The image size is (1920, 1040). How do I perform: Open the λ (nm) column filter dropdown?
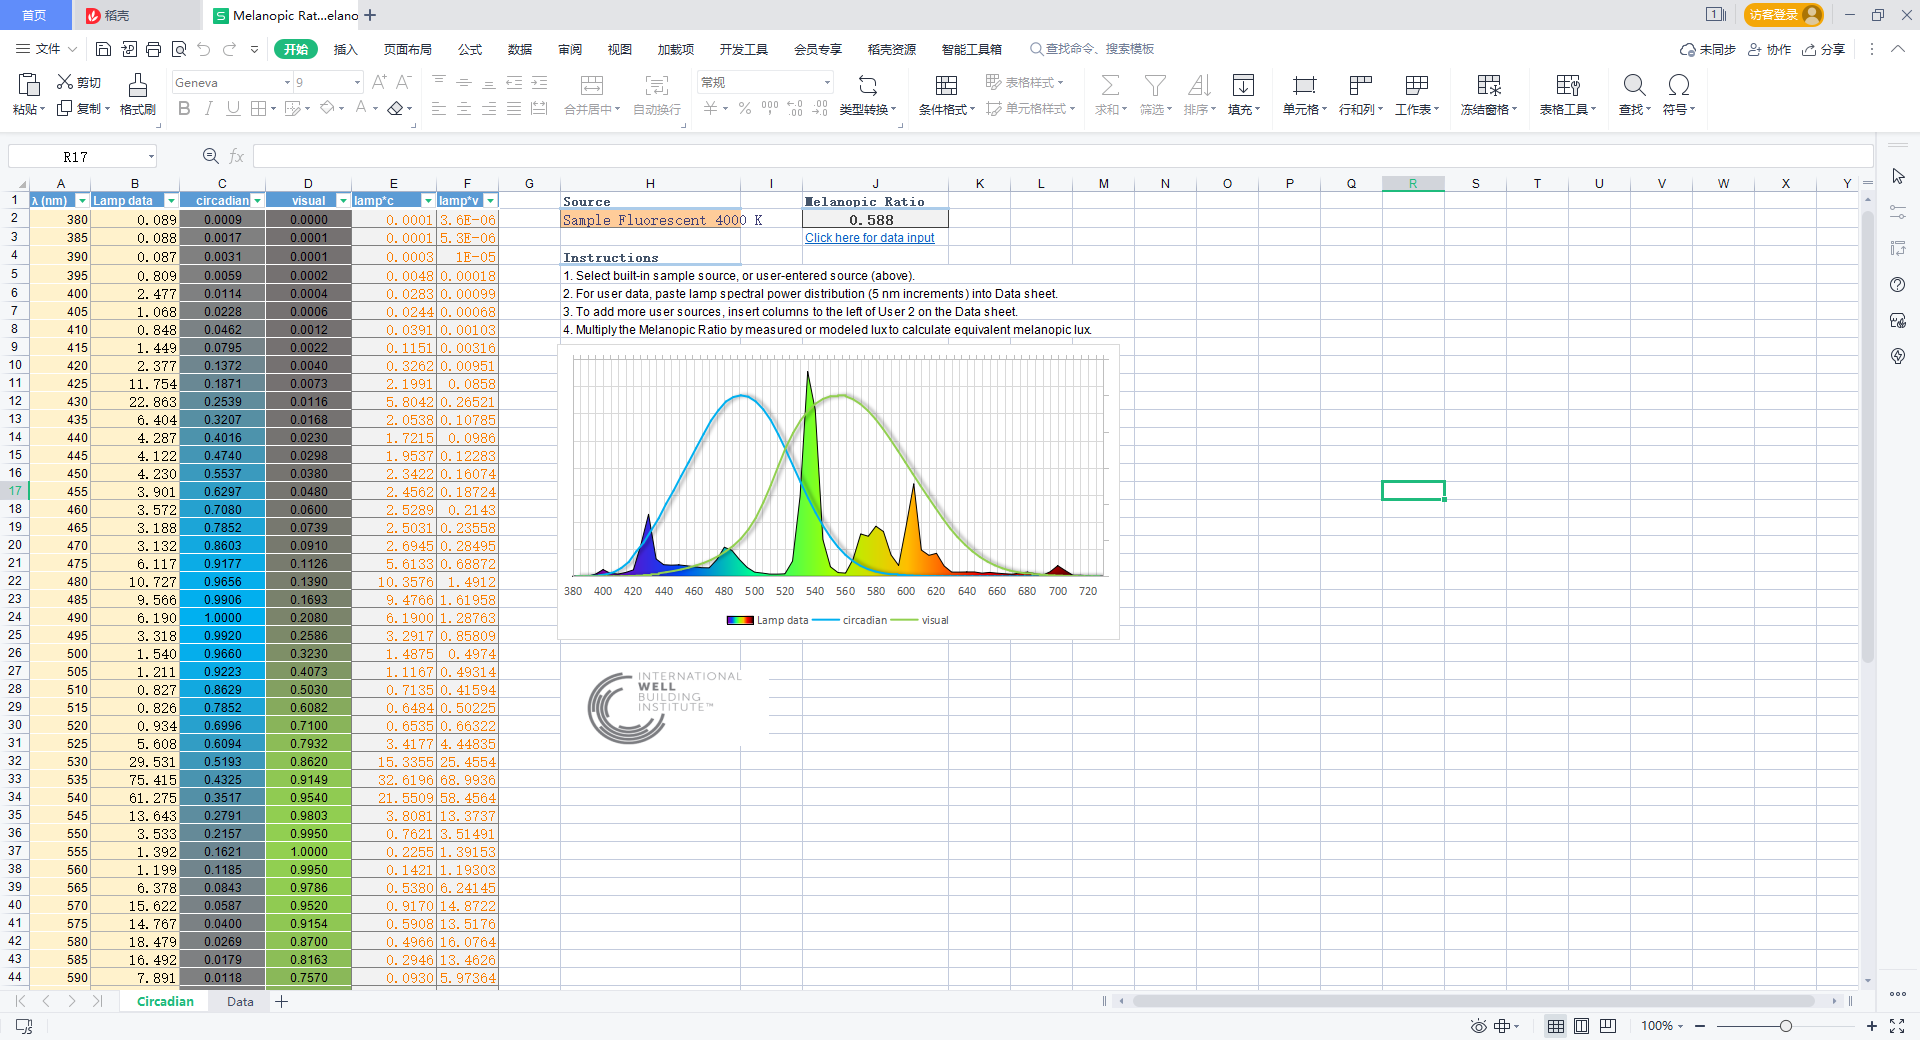[x=83, y=201]
